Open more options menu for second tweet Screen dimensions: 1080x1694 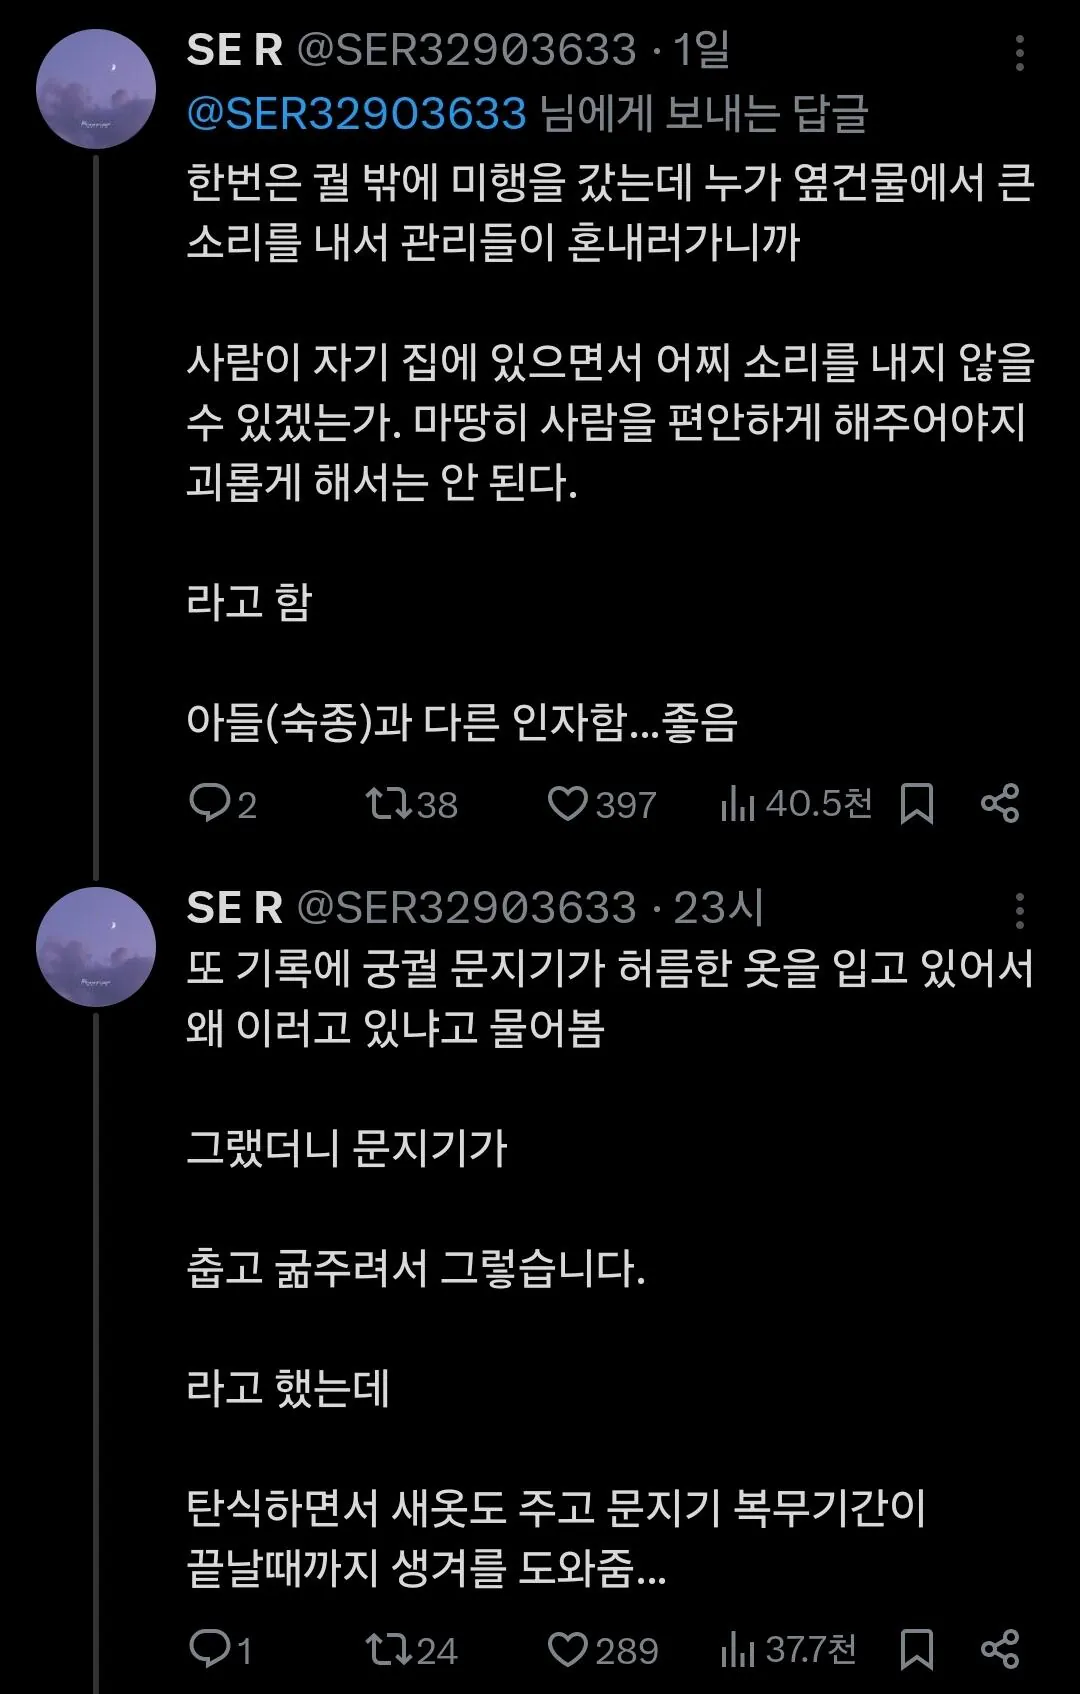click(x=1019, y=910)
